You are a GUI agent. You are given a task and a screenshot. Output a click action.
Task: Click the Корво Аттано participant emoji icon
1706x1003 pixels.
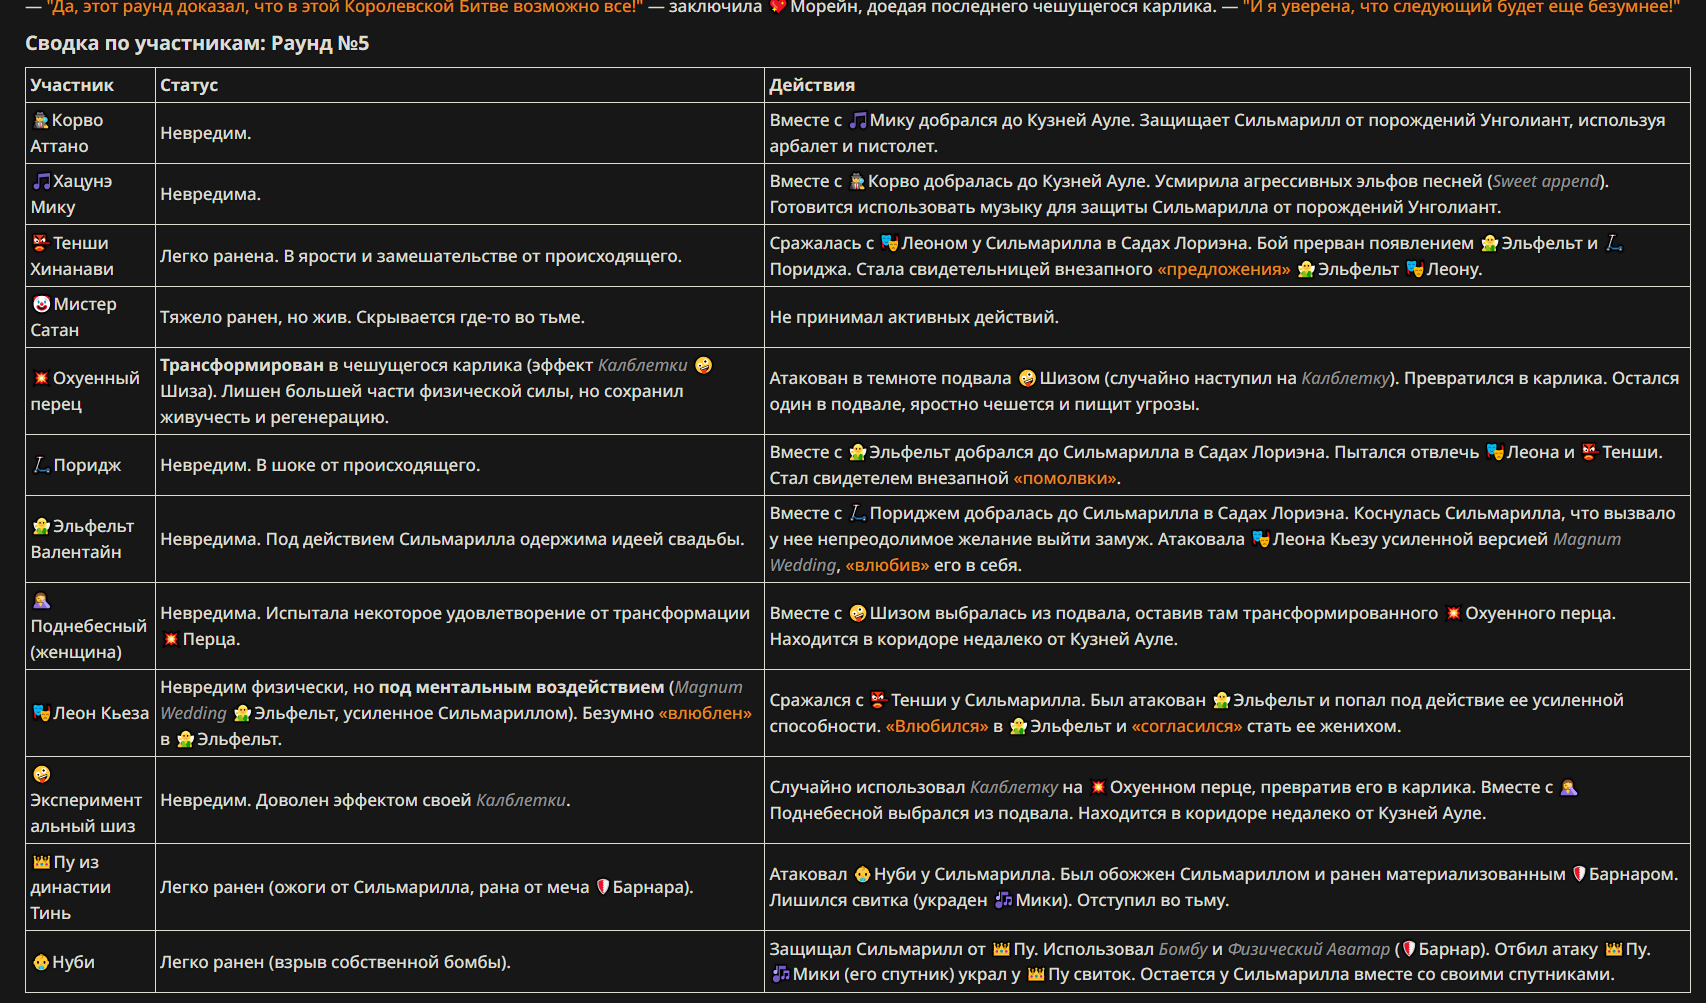(41, 120)
